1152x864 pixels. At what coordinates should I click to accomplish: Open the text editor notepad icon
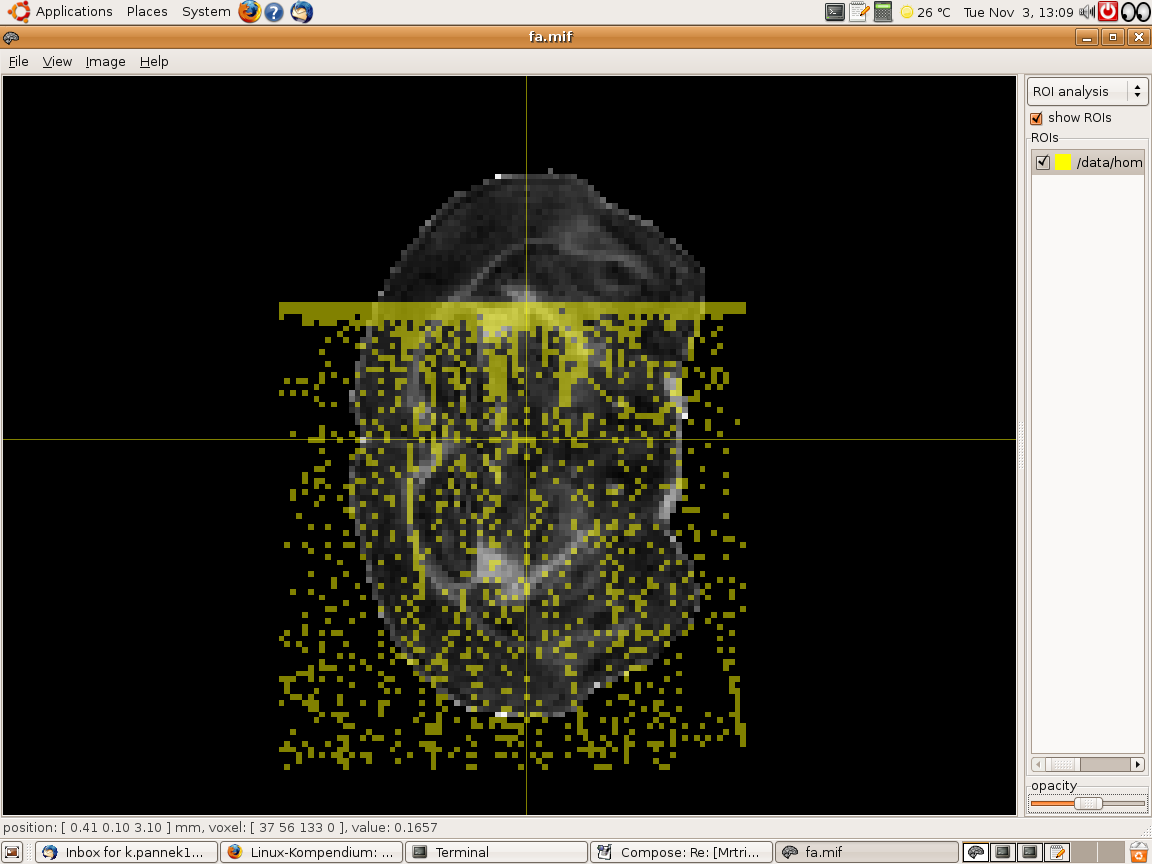coord(859,12)
